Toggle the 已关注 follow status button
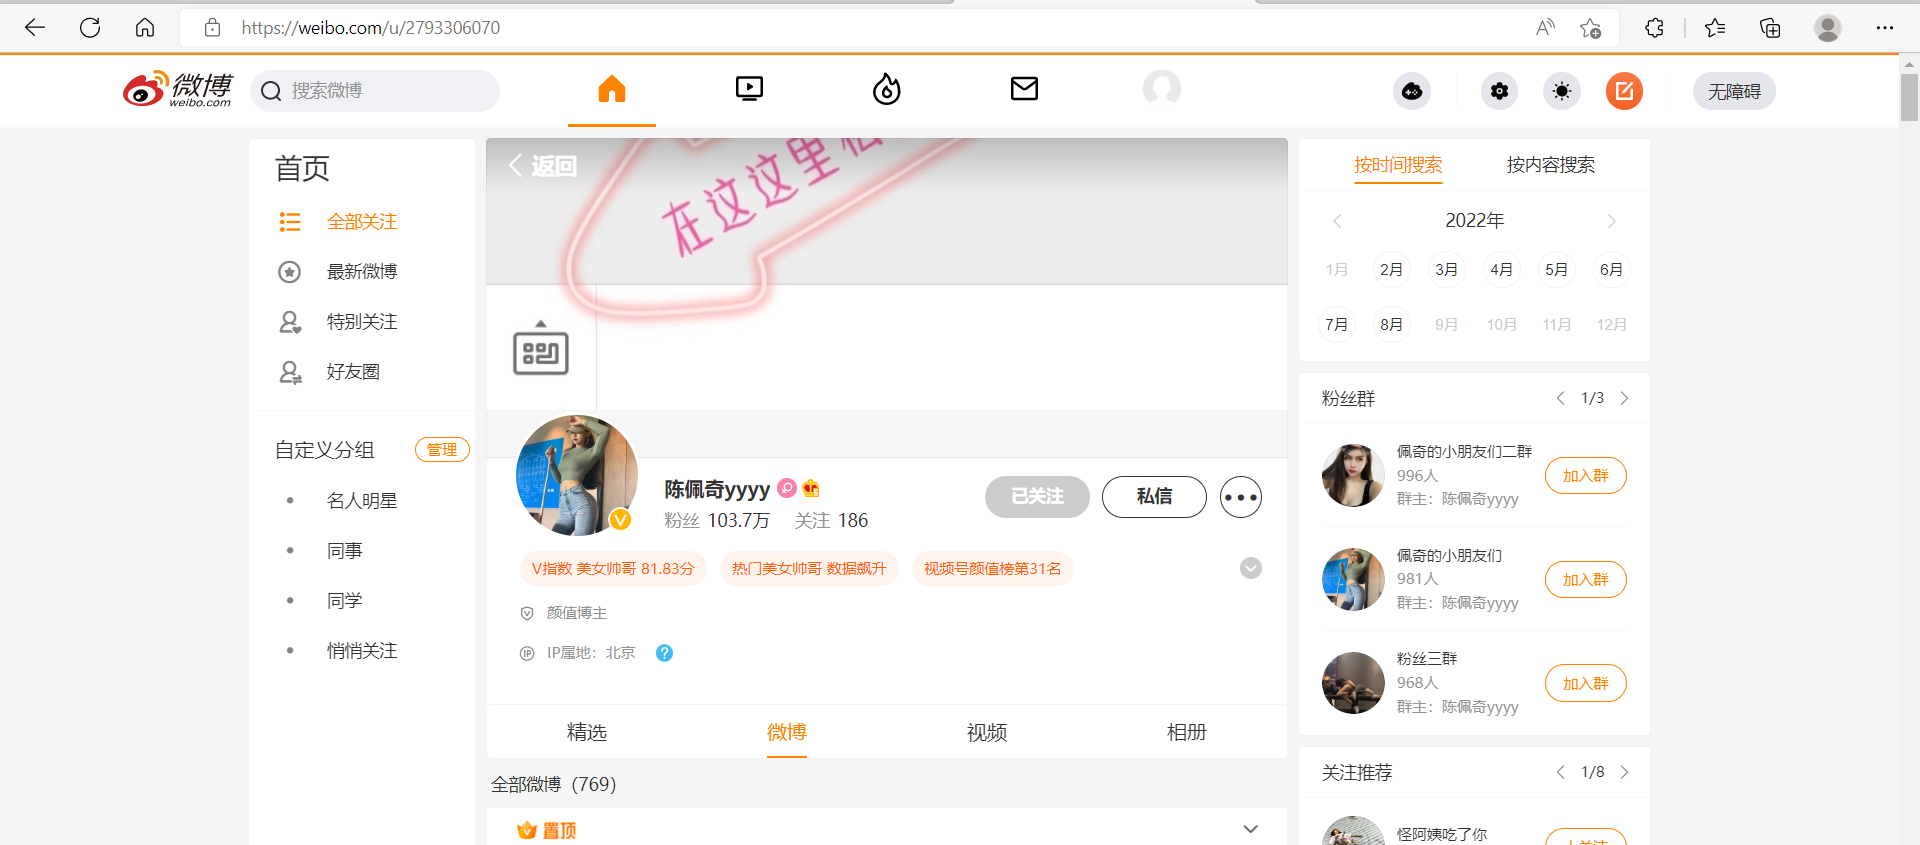The width and height of the screenshot is (1920, 845). (x=1037, y=497)
